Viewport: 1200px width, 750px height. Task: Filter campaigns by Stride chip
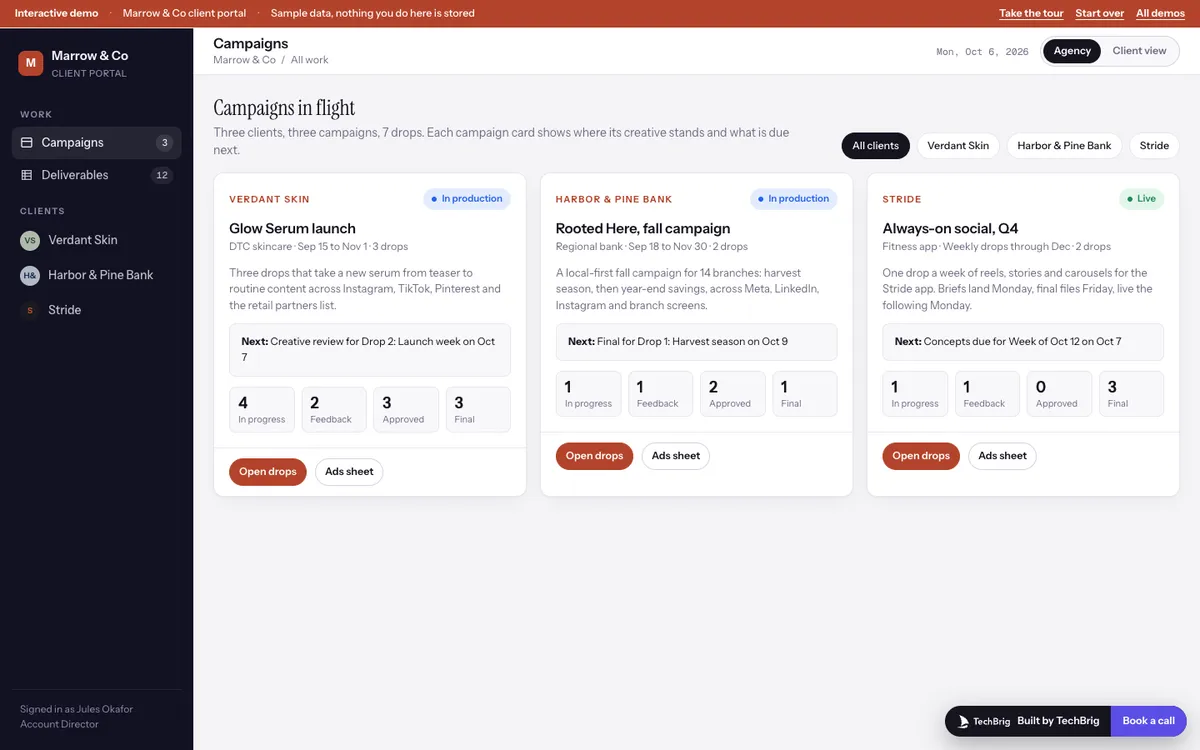(1154, 146)
